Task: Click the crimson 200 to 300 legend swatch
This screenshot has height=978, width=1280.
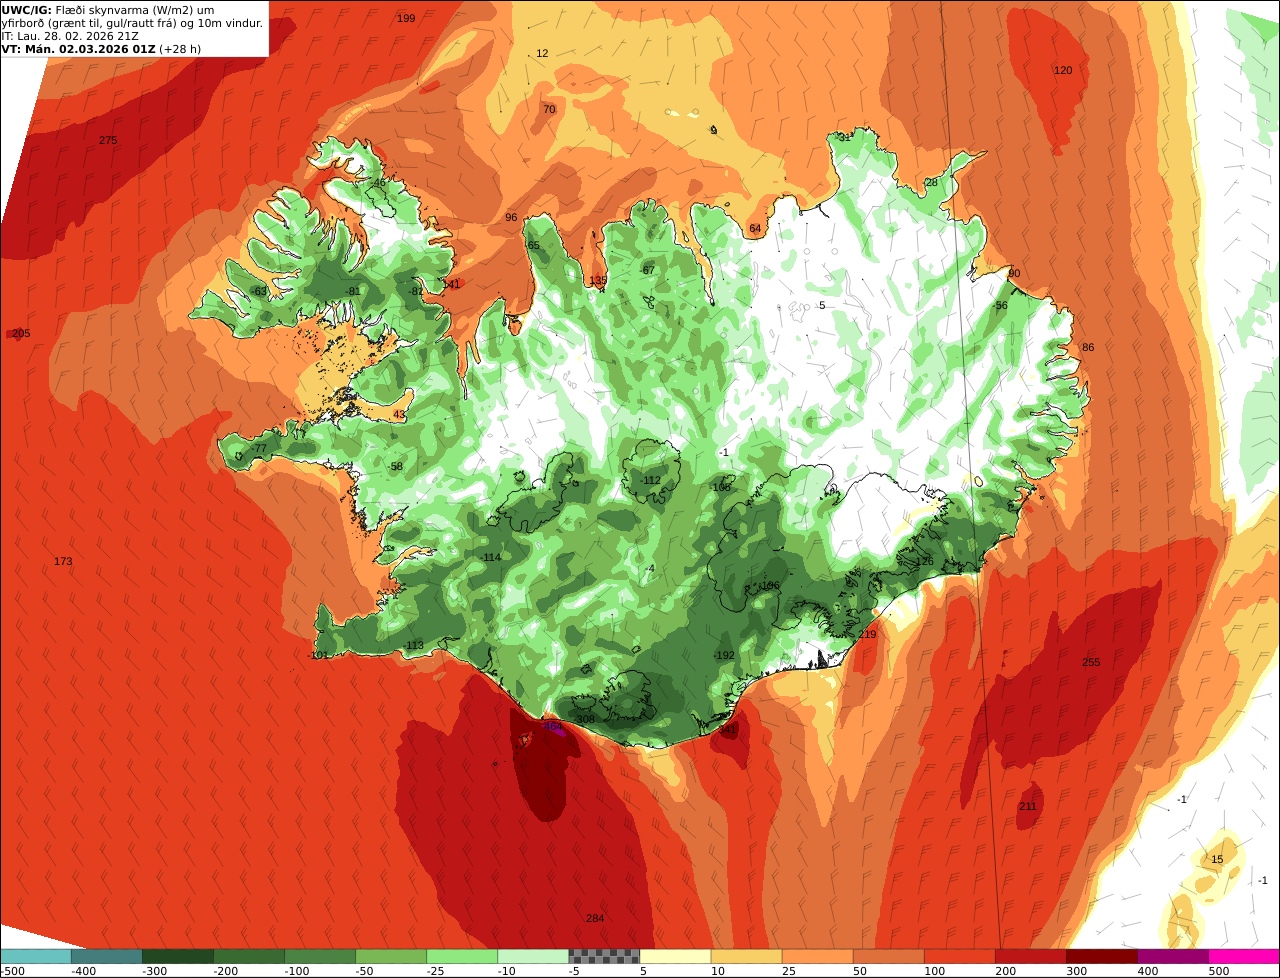Action: pos(1031,955)
